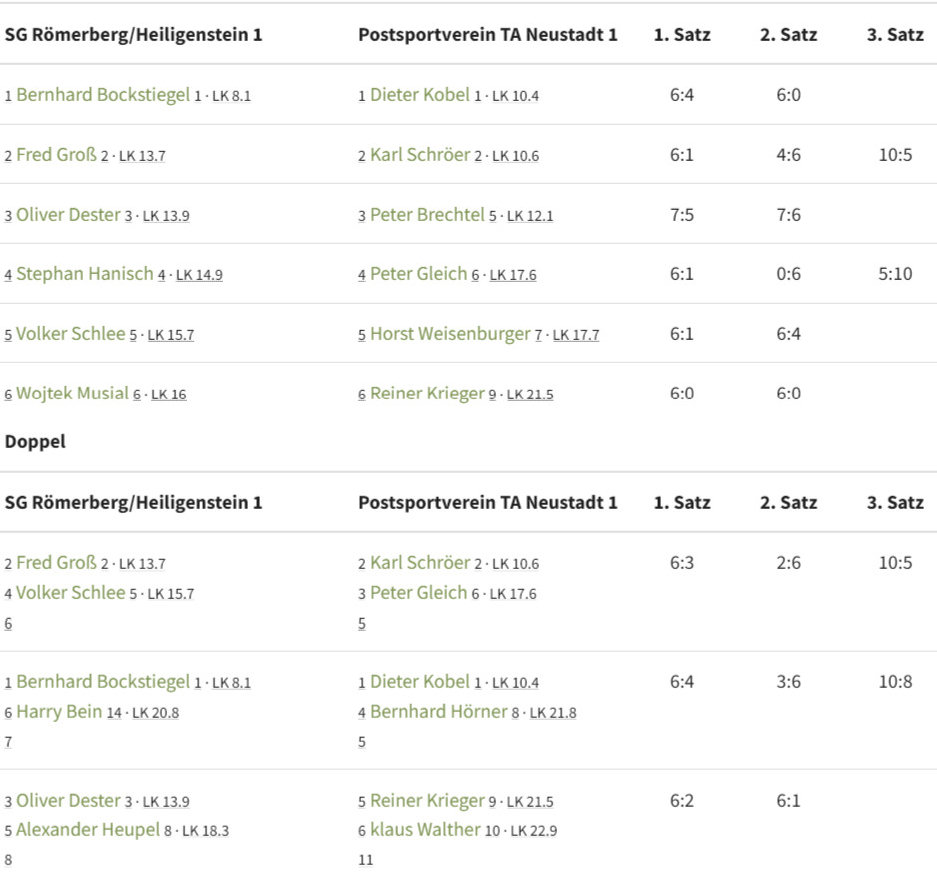The image size is (937, 883).
Task: Click Reiner Krieger in the singles table
Action: pyautogui.click(x=427, y=393)
